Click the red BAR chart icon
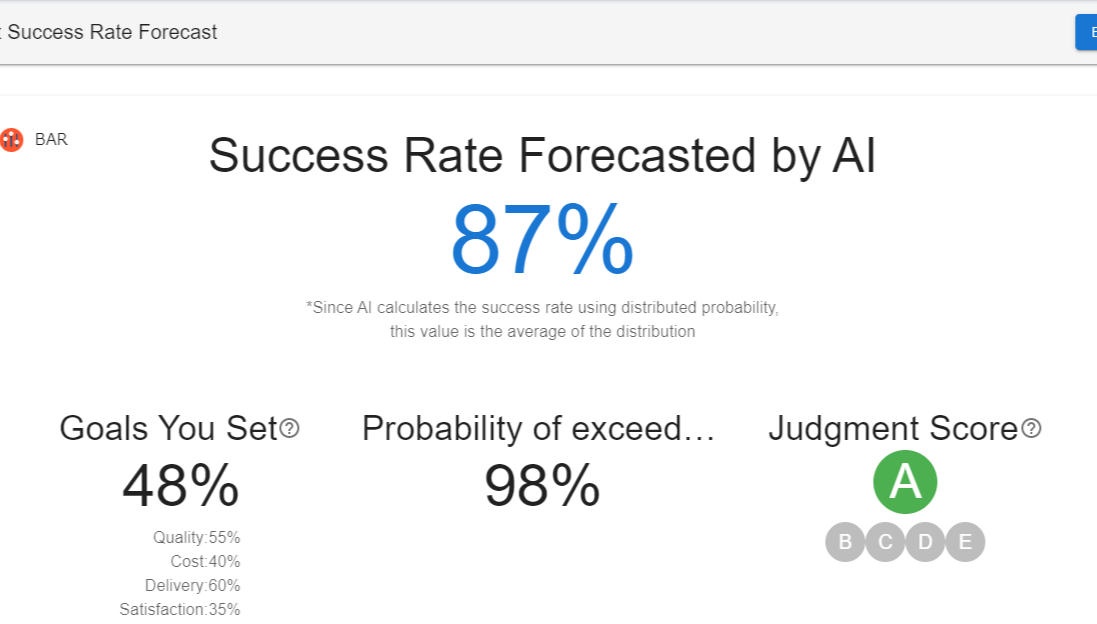 12,140
